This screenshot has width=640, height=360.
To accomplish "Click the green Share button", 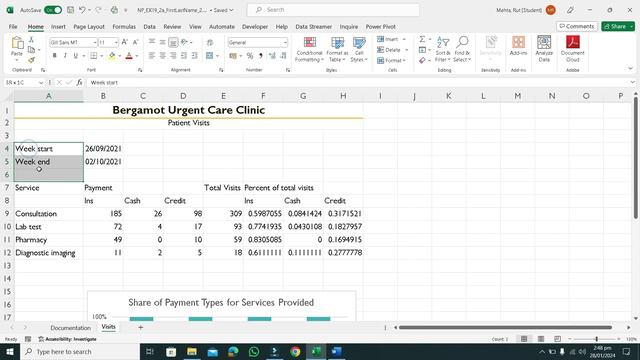I will pyautogui.click(x=618, y=26).
